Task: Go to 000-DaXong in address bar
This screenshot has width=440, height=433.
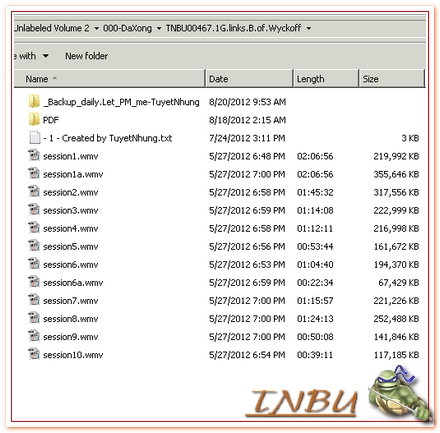Action: [x=127, y=28]
